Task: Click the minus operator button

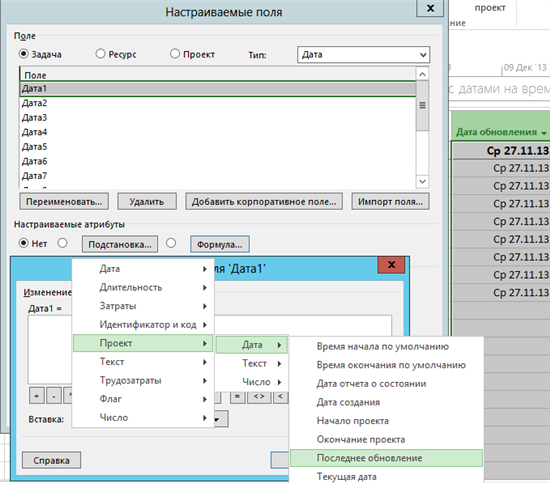Action: (54, 396)
